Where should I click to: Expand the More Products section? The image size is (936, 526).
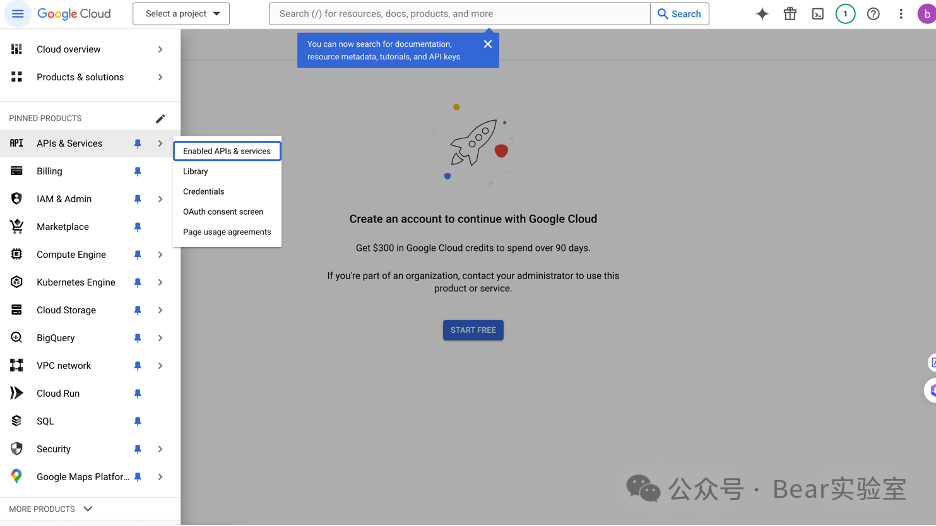51,509
